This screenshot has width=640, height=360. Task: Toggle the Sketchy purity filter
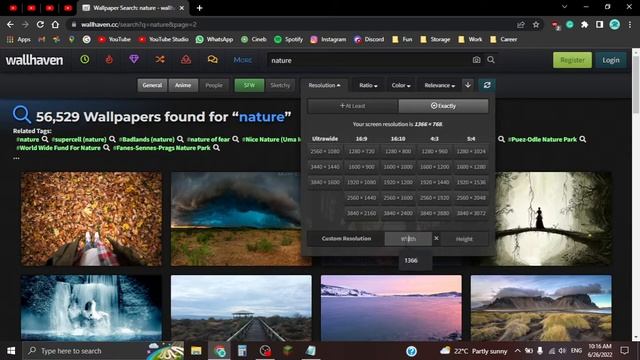tap(280, 85)
